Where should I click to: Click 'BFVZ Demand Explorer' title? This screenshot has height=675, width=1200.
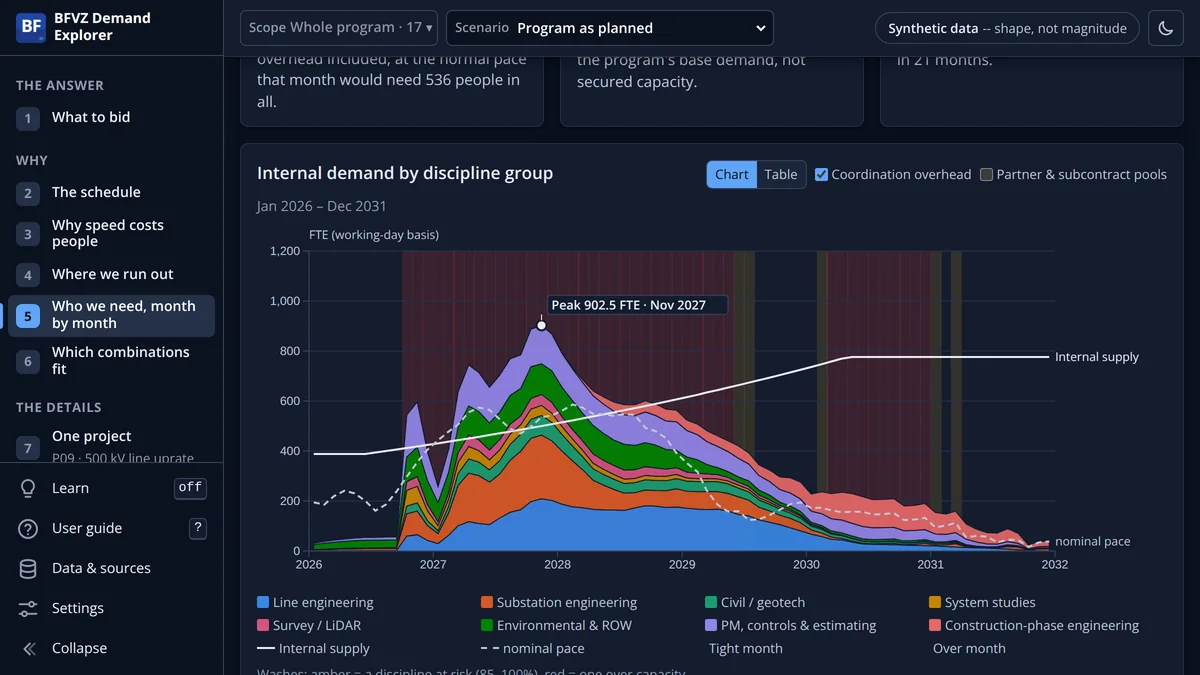102,27
